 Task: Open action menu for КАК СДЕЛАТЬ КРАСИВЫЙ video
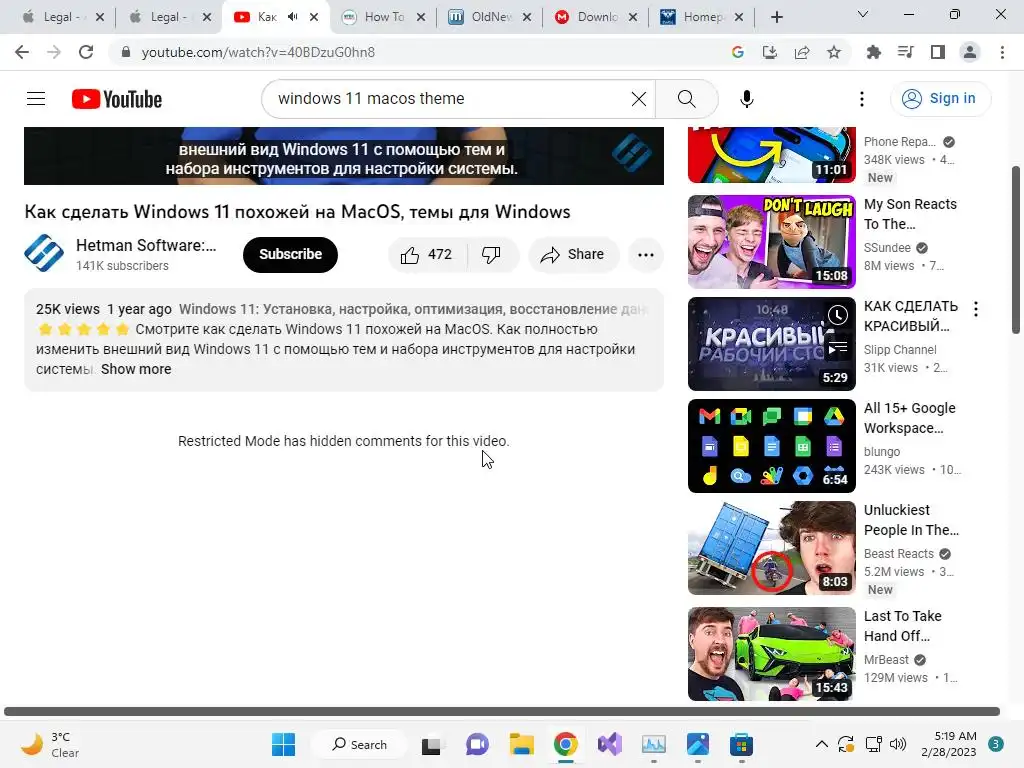[976, 310]
